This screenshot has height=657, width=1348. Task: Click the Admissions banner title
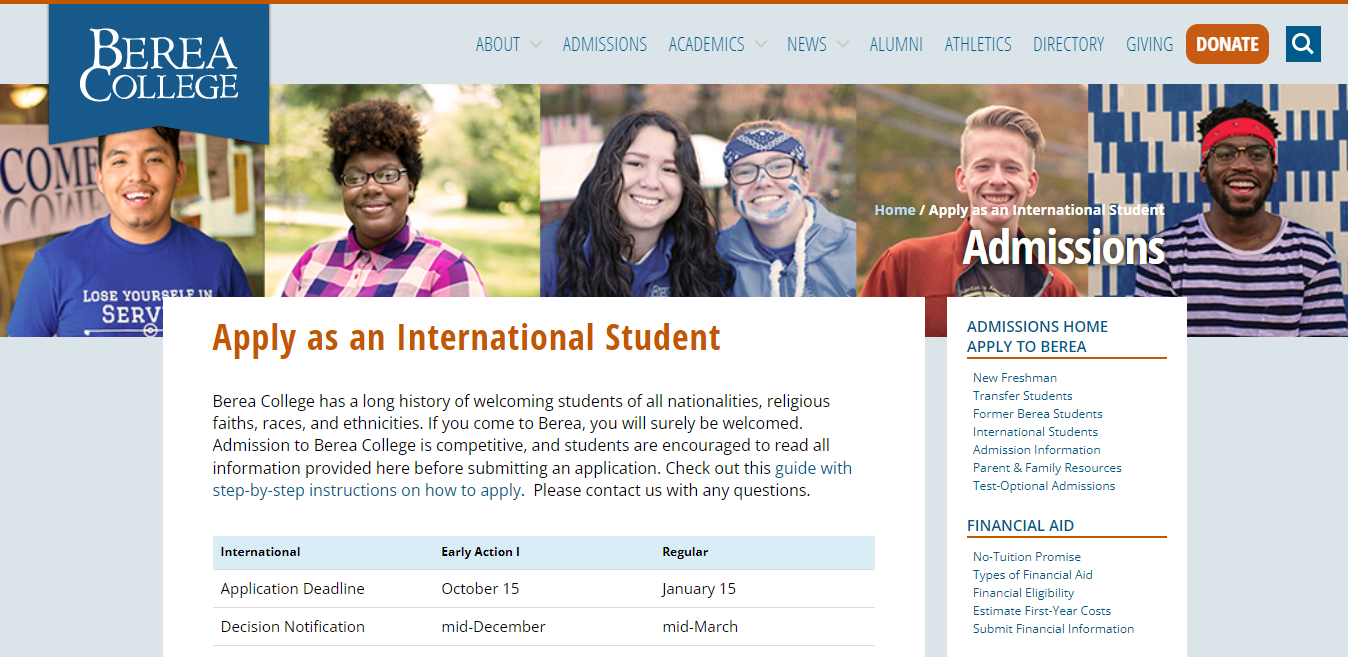tap(1064, 247)
